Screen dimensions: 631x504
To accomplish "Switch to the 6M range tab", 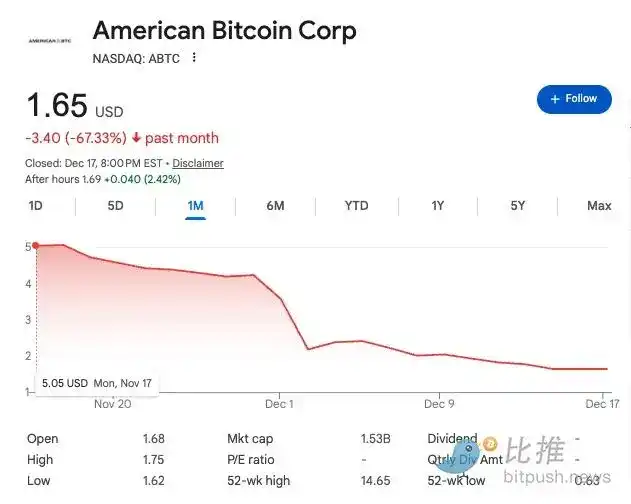I will [275, 206].
